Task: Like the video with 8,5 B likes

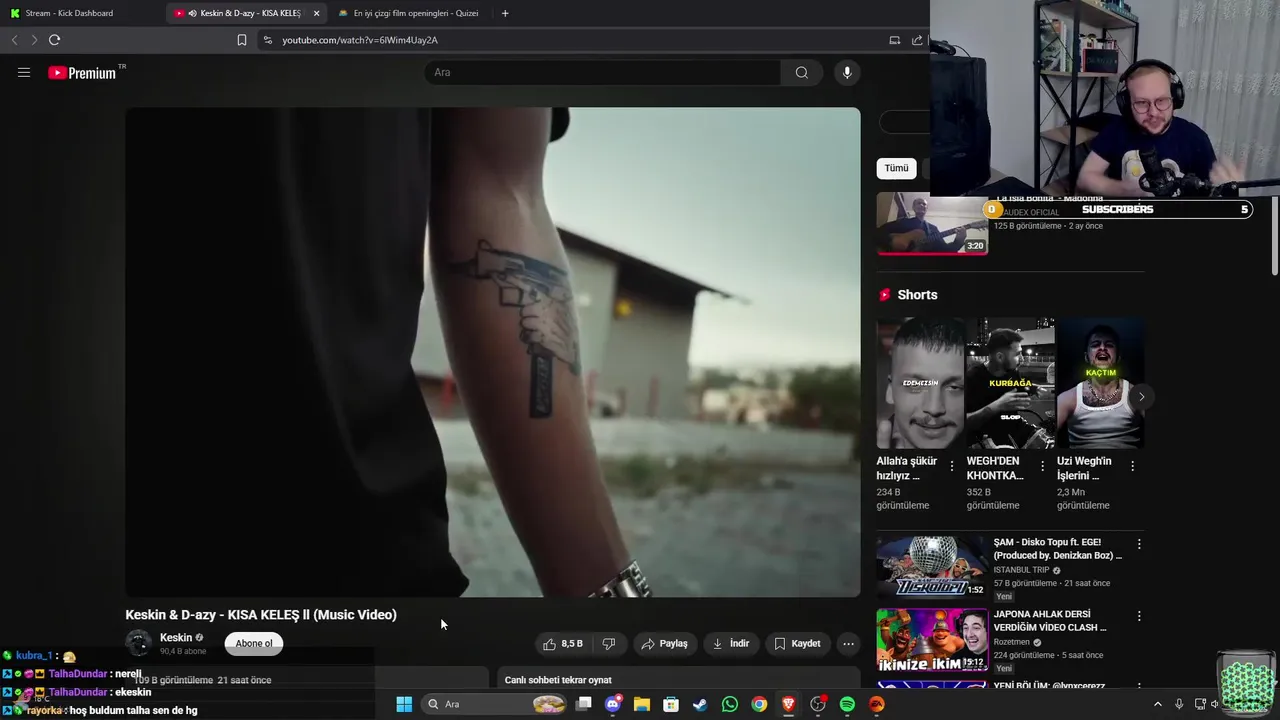Action: pyautogui.click(x=563, y=643)
